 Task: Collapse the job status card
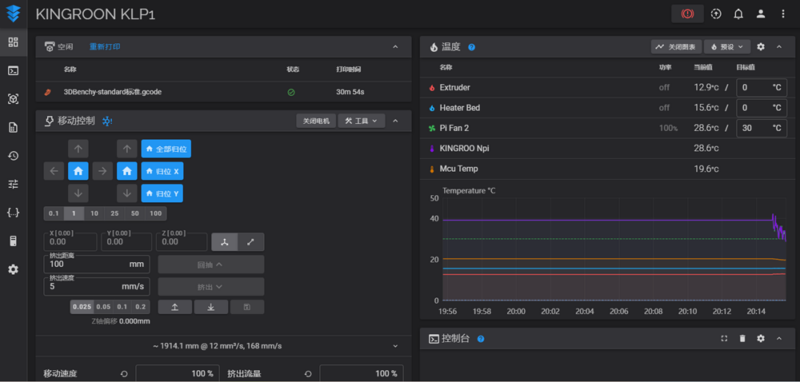[x=395, y=47]
